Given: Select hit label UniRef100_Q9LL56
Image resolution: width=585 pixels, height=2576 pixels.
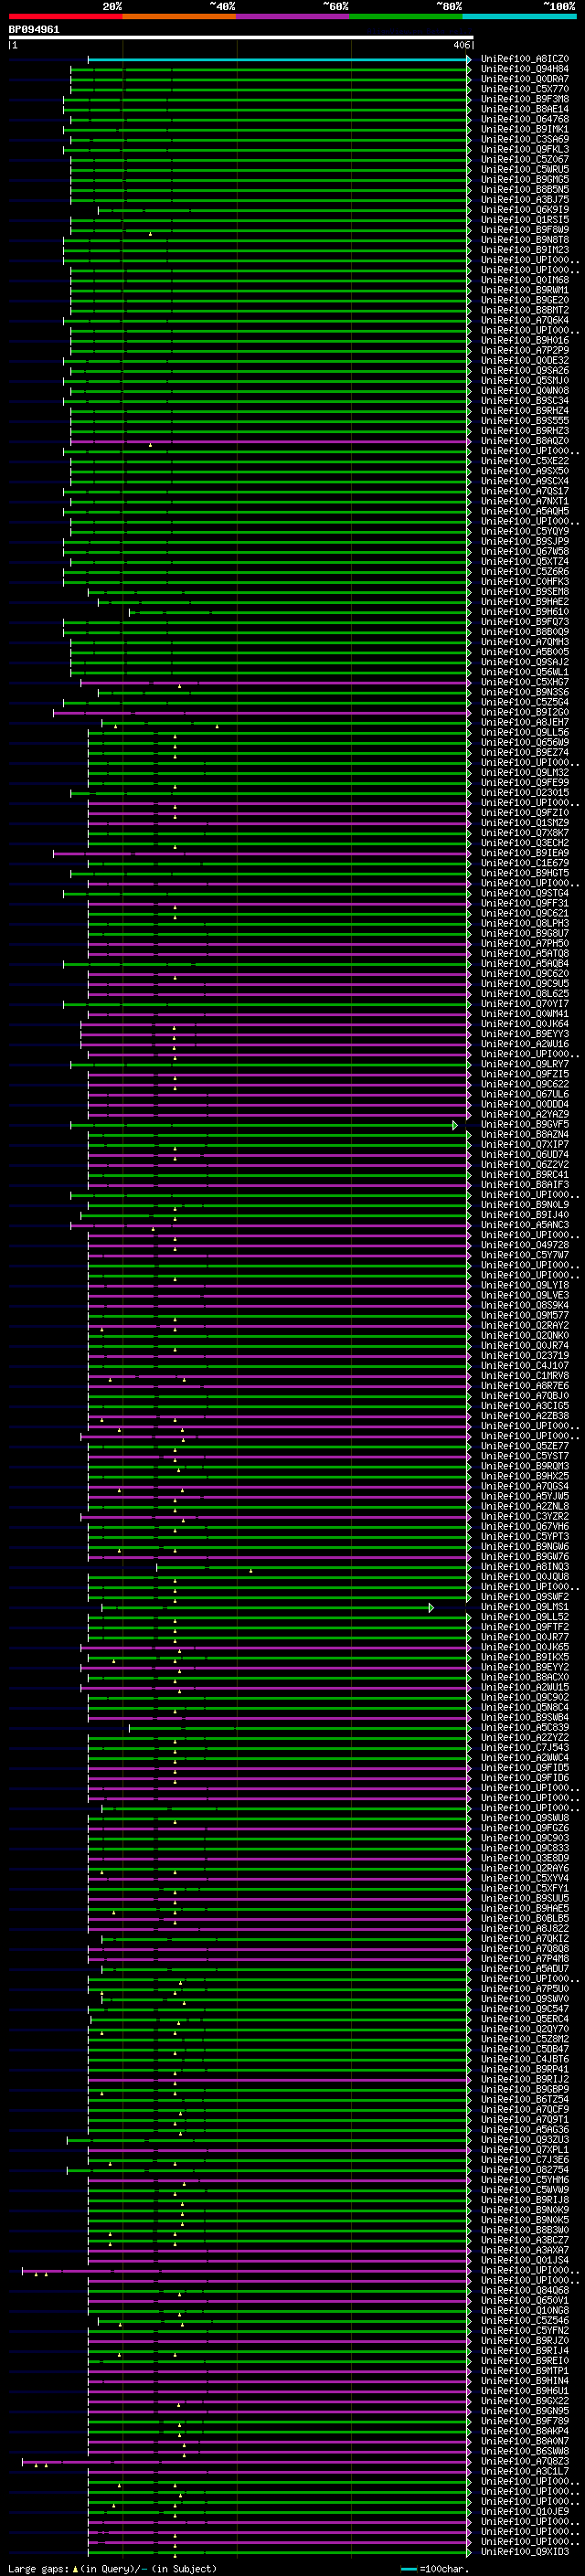Looking at the screenshot, I should (x=525, y=732).
